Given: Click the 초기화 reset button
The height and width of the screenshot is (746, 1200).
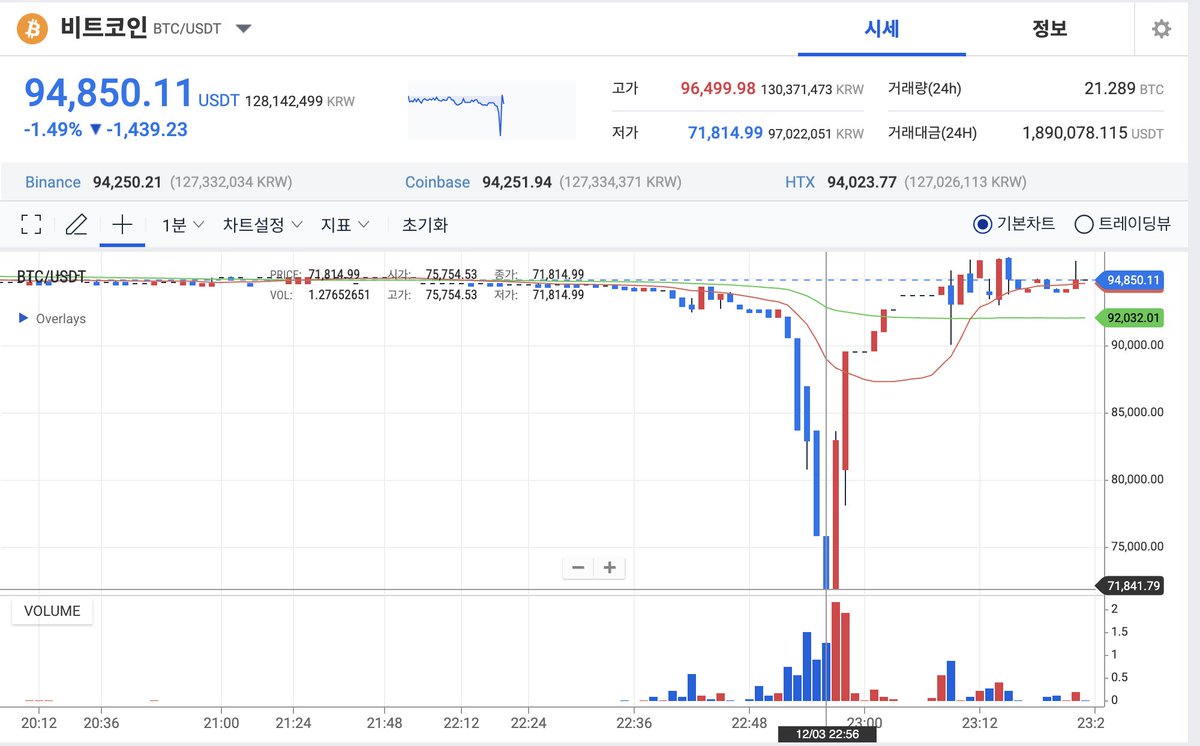Looking at the screenshot, I should click(425, 225).
